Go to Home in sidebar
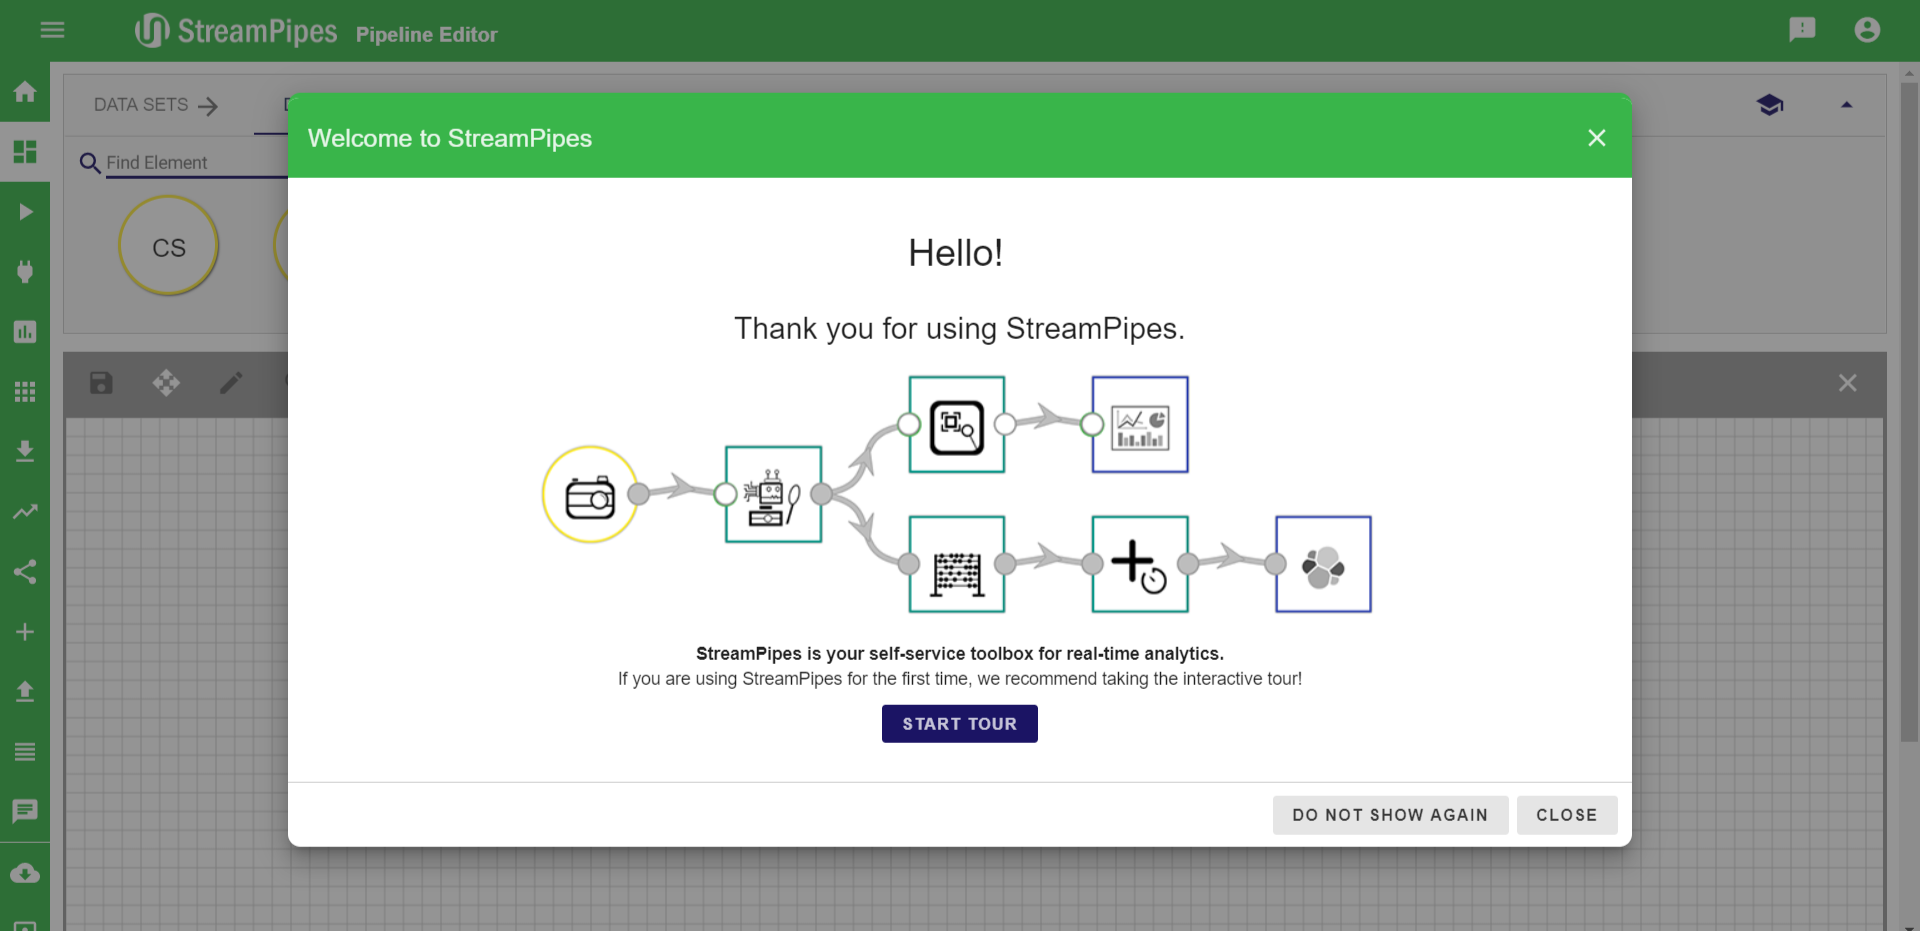The height and width of the screenshot is (931, 1920). [x=25, y=92]
